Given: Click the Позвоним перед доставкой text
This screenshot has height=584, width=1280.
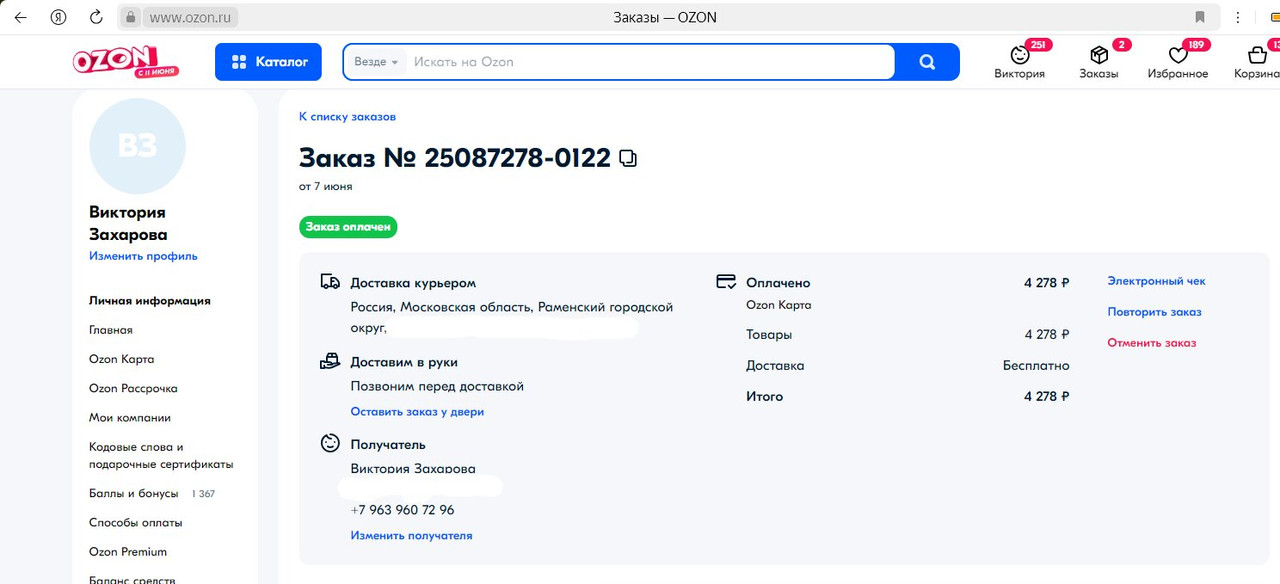Looking at the screenshot, I should pyautogui.click(x=437, y=386).
